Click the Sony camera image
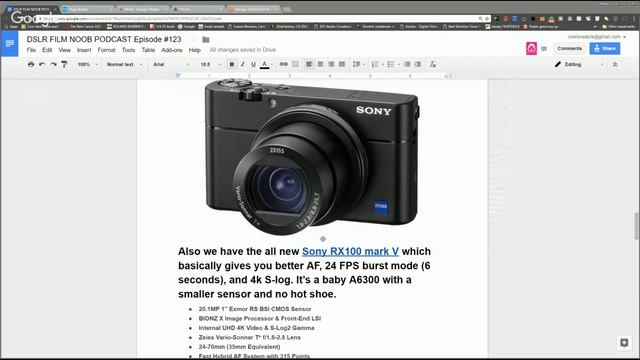 pyautogui.click(x=312, y=157)
